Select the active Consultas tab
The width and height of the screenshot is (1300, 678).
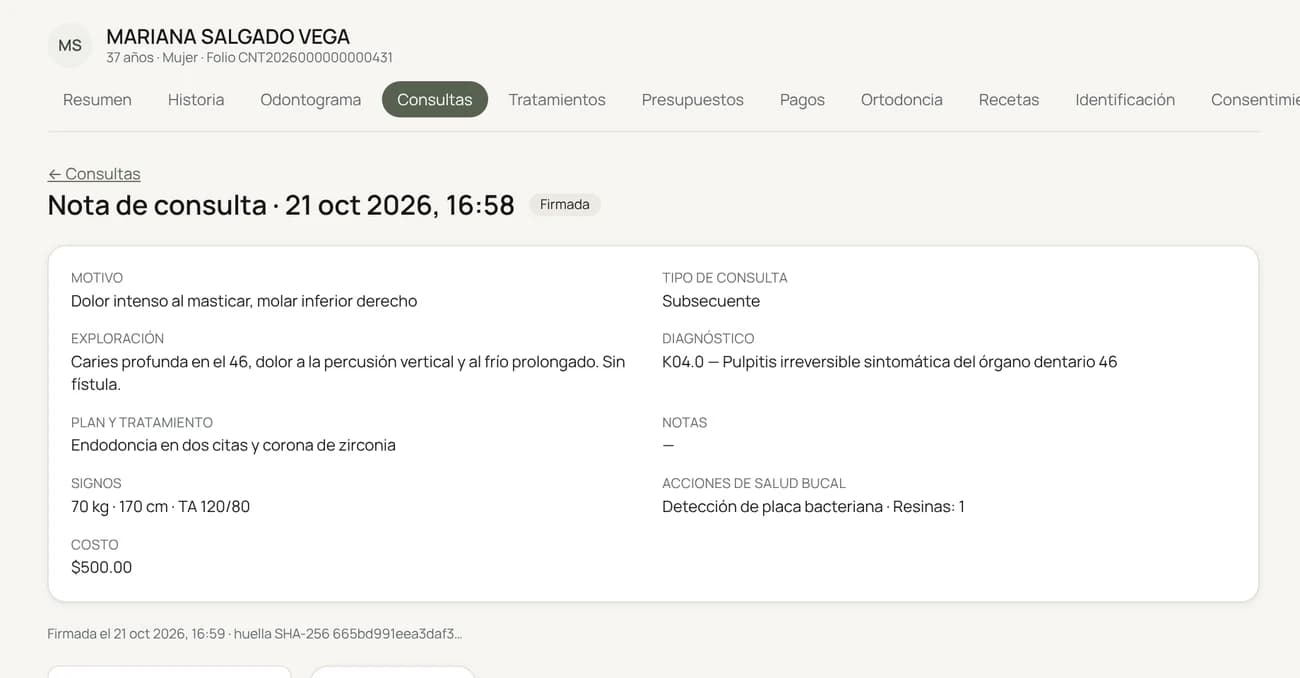click(435, 100)
